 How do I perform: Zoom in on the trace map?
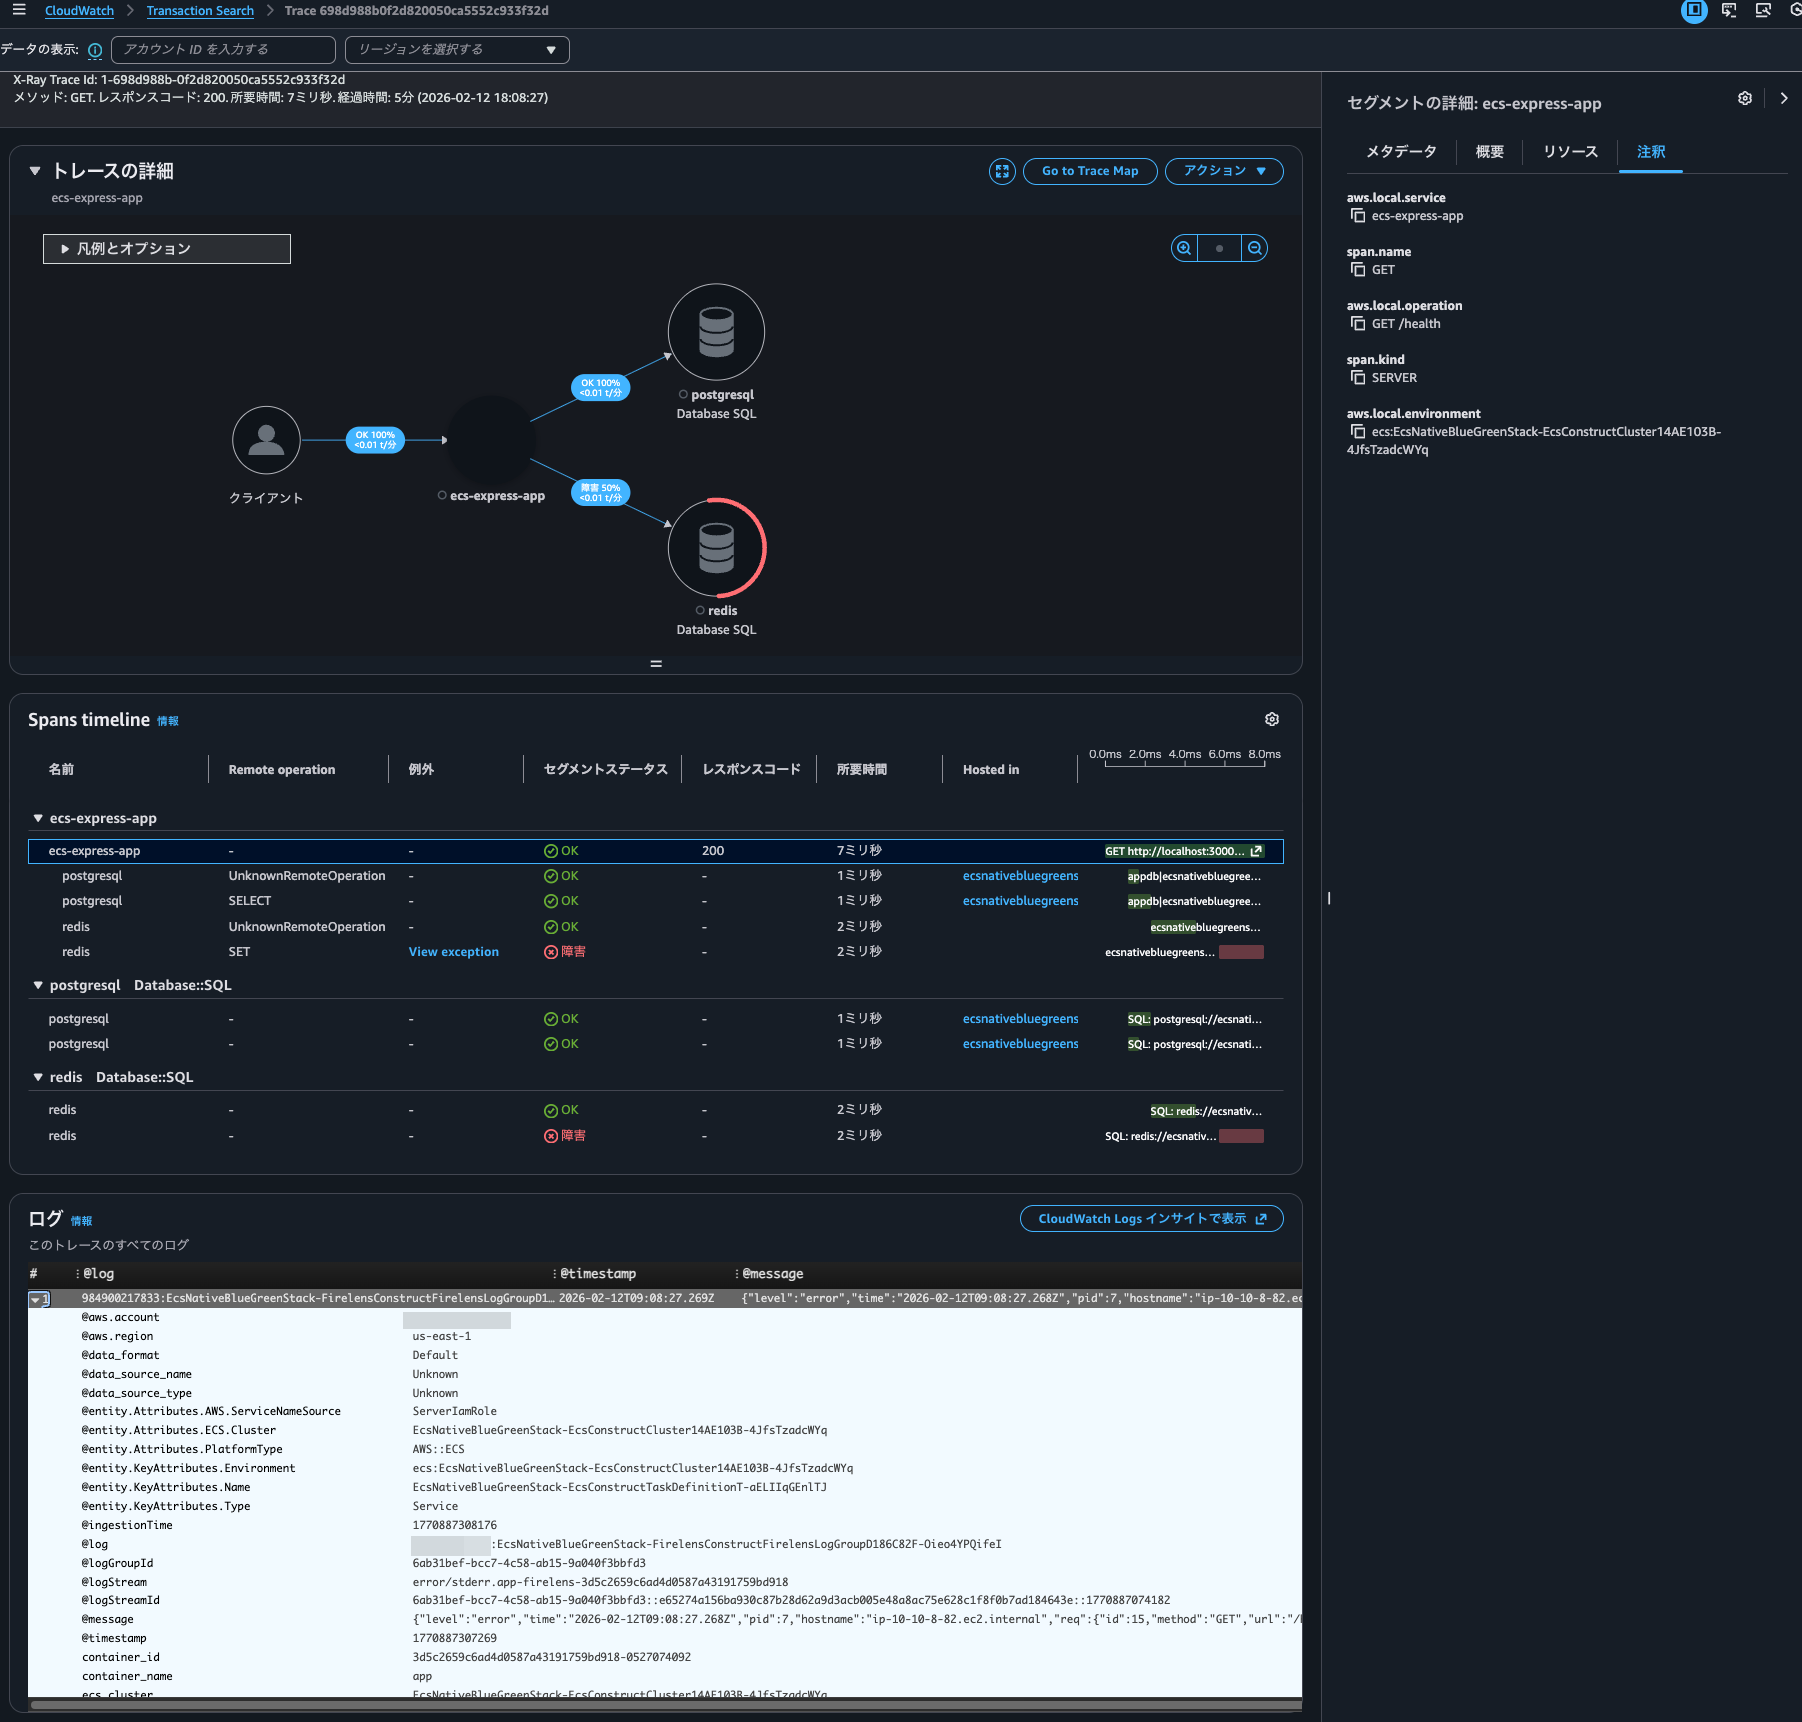click(x=1184, y=248)
